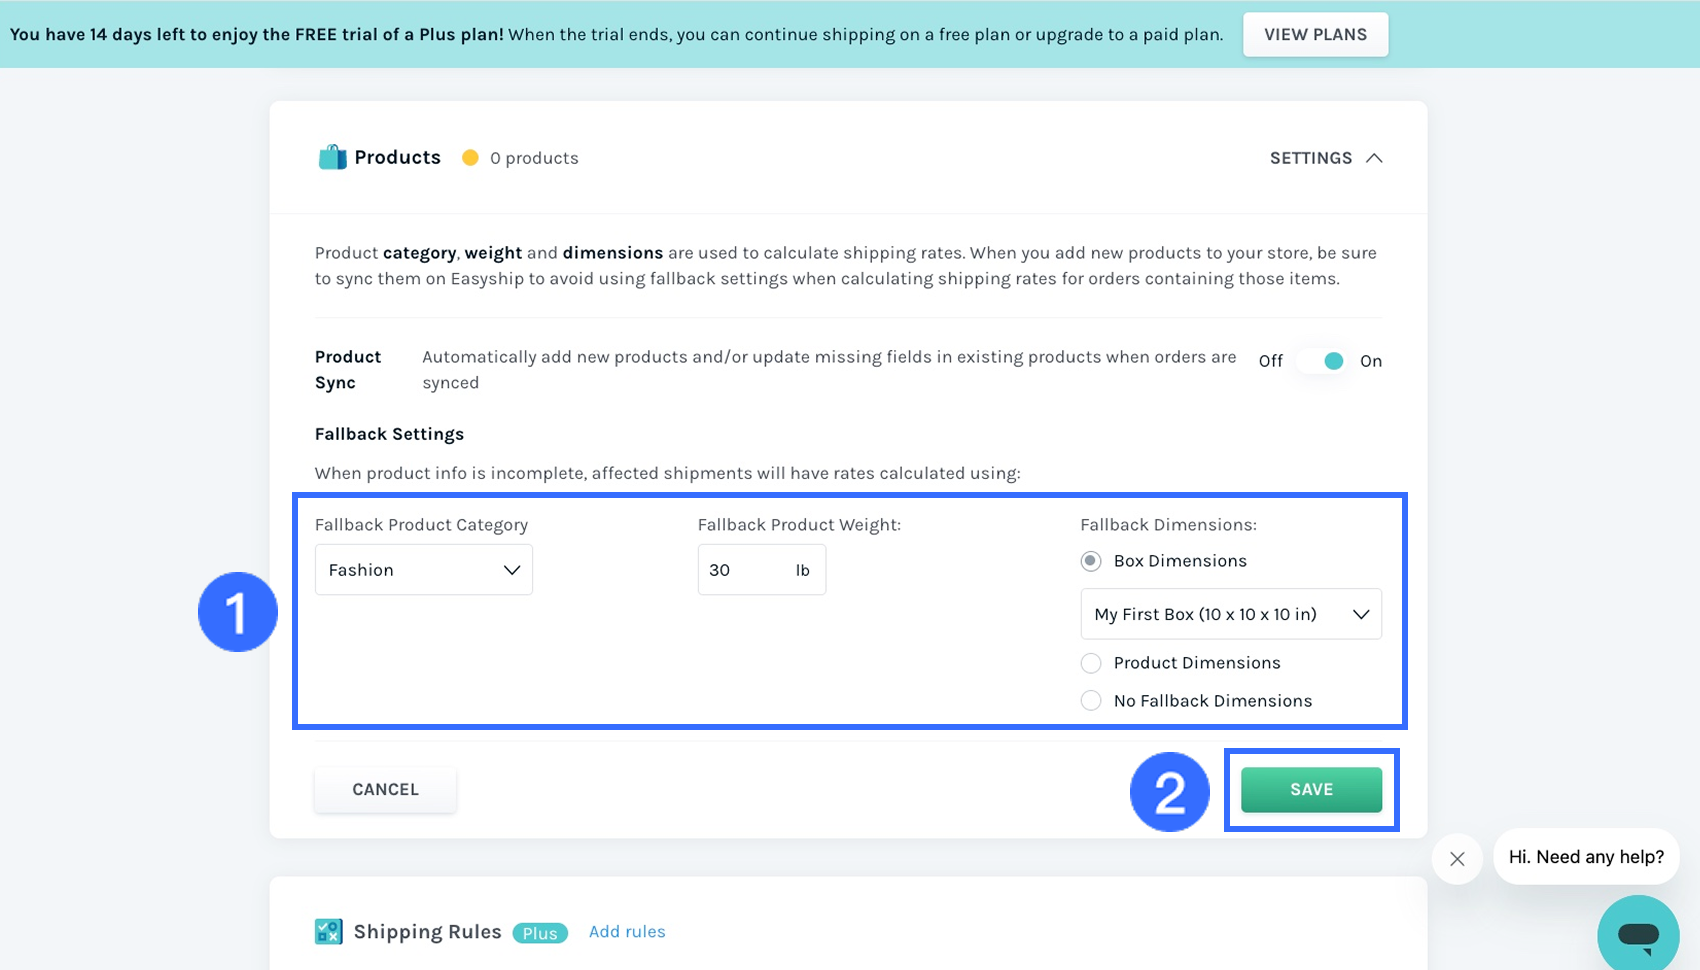Open the My First Box dropdown
This screenshot has height=970, width=1700.
pyautogui.click(x=1231, y=614)
